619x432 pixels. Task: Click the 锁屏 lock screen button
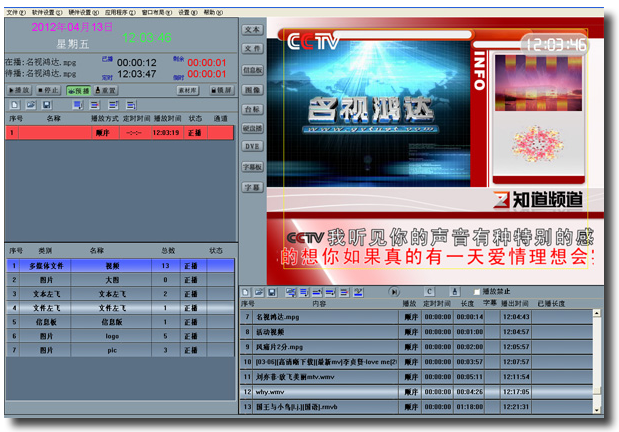click(x=221, y=90)
